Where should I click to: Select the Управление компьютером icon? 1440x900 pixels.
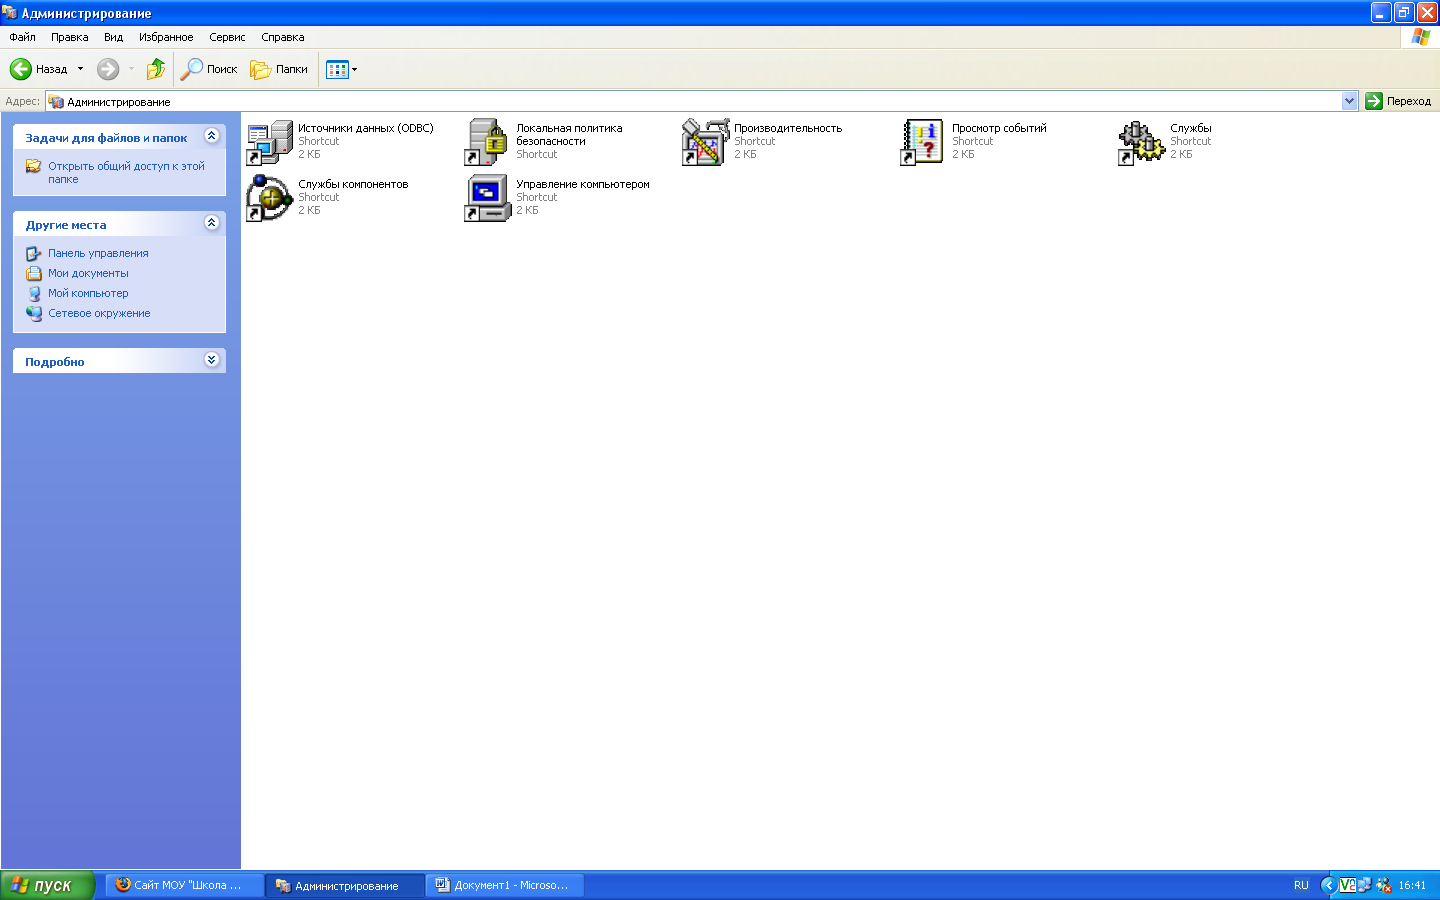487,198
